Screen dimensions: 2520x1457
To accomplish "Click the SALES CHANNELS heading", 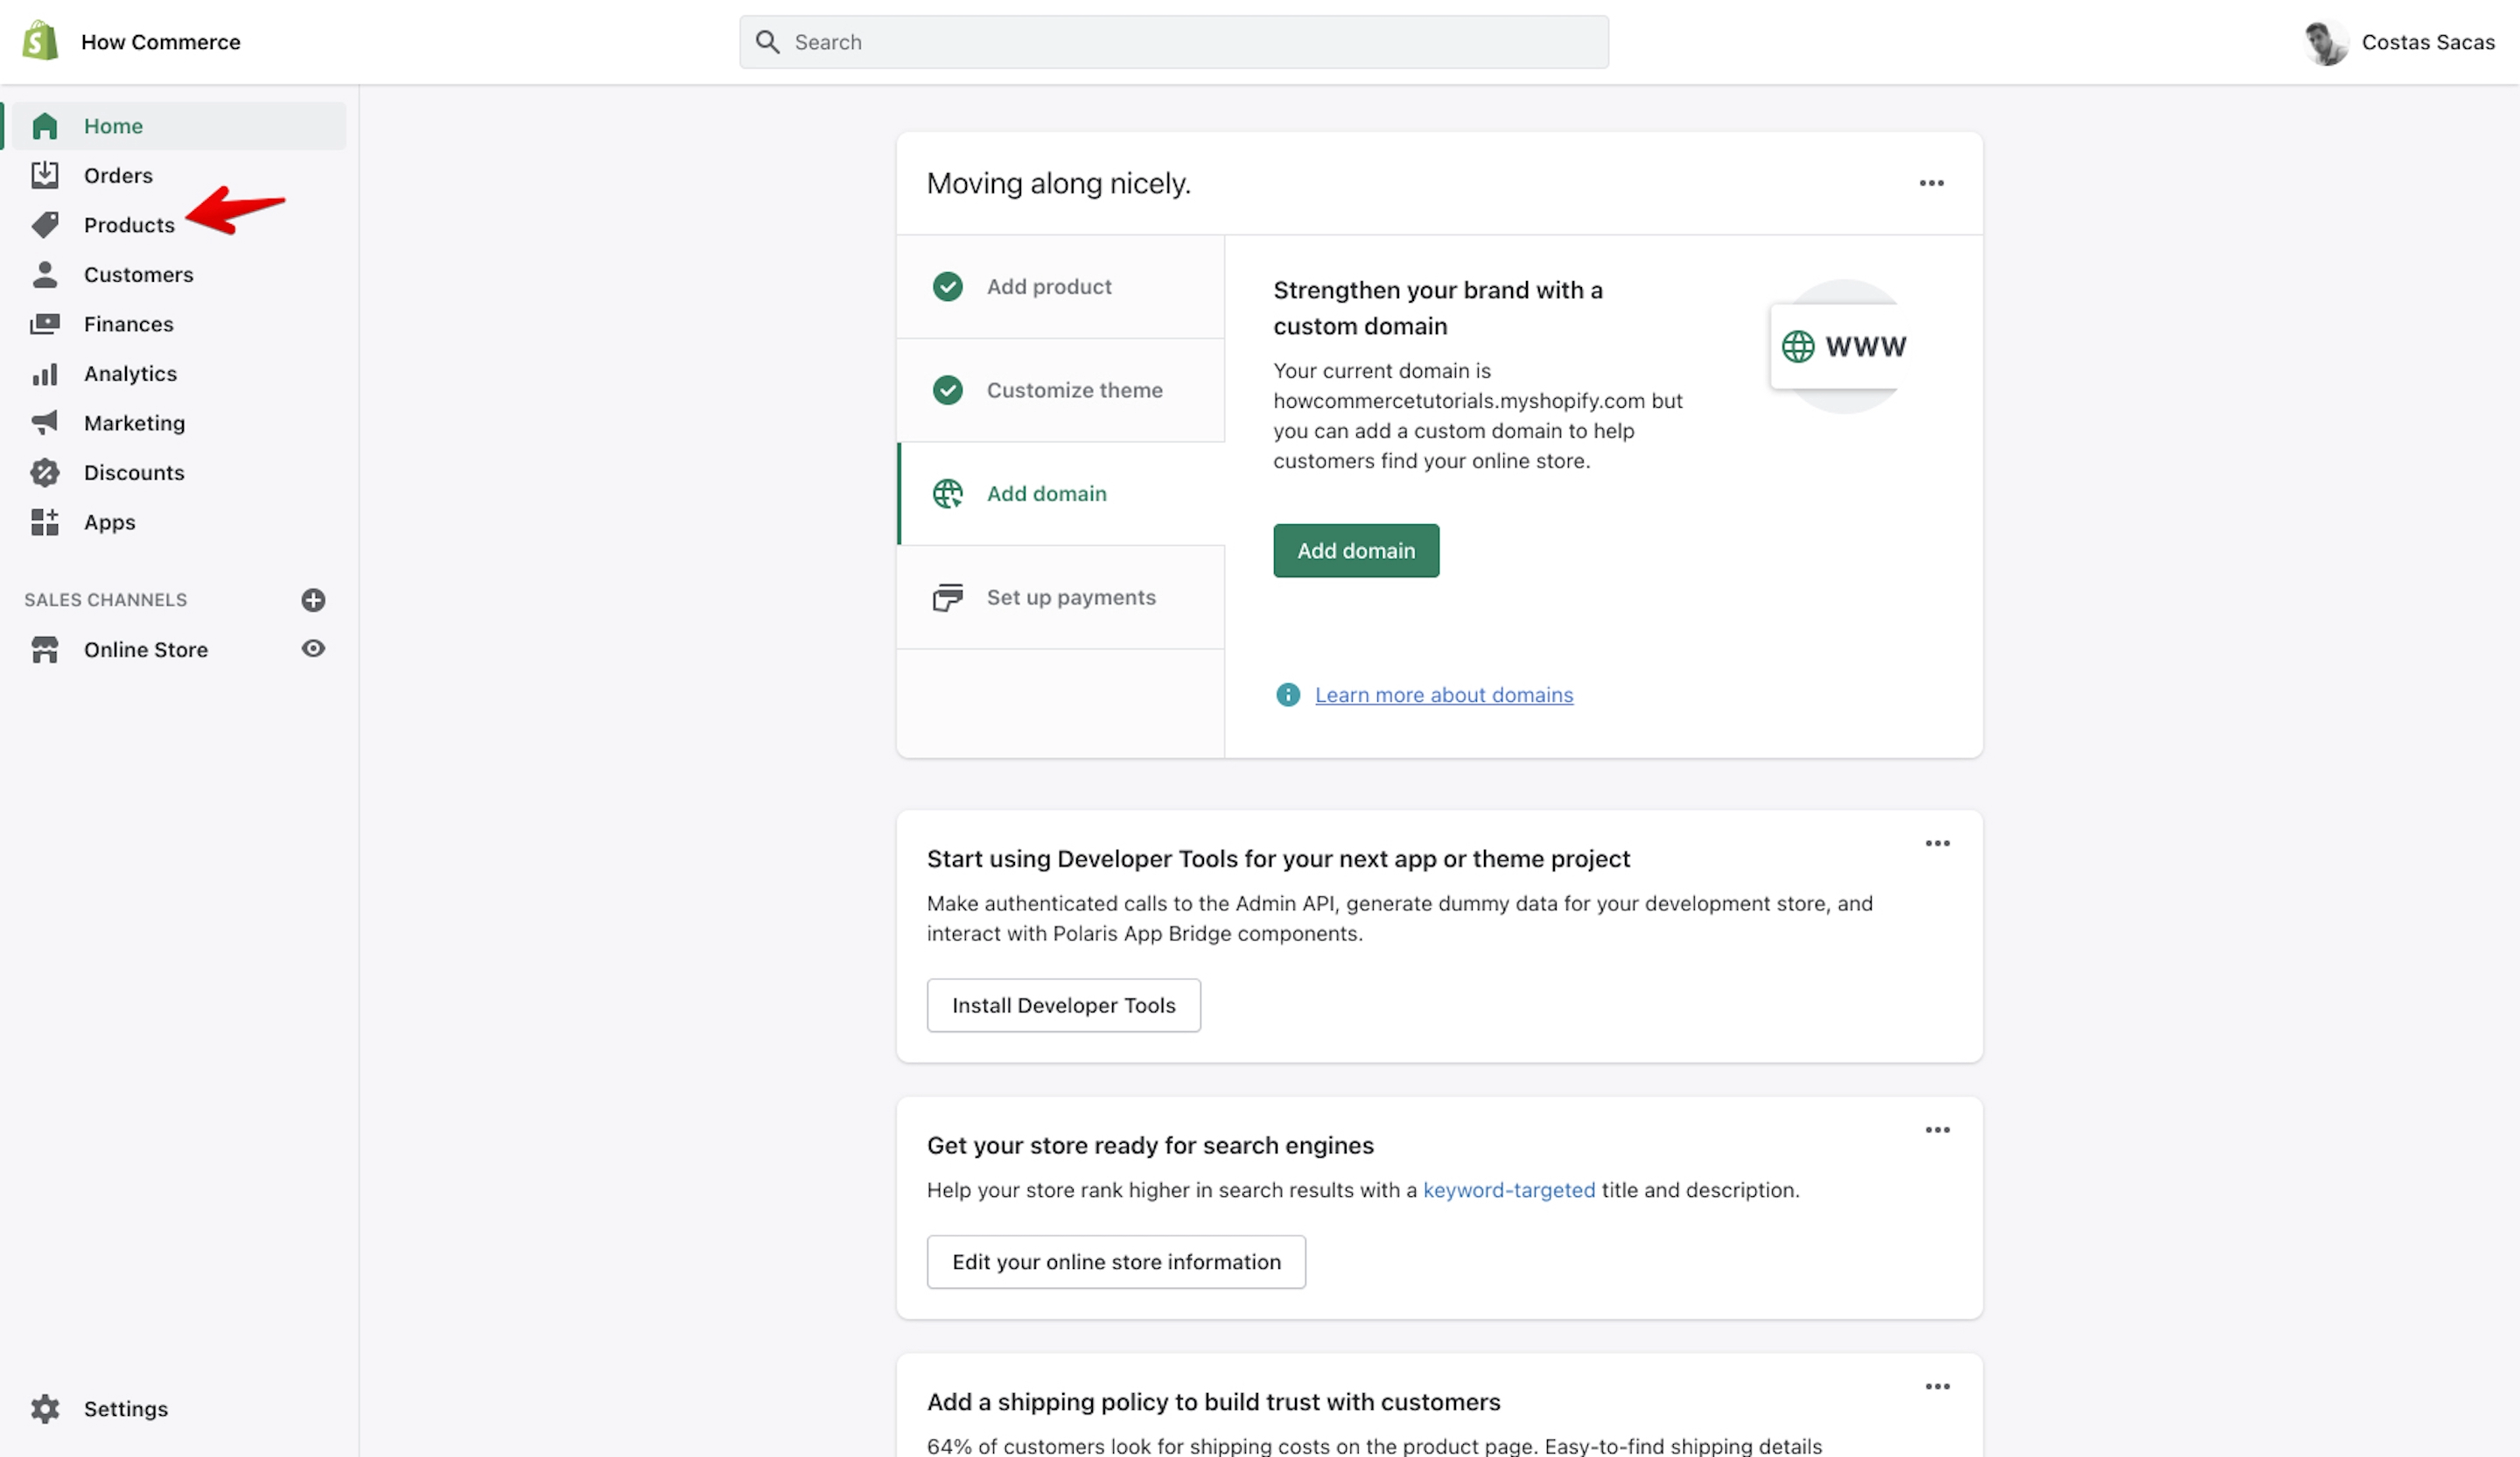I will [x=105, y=600].
